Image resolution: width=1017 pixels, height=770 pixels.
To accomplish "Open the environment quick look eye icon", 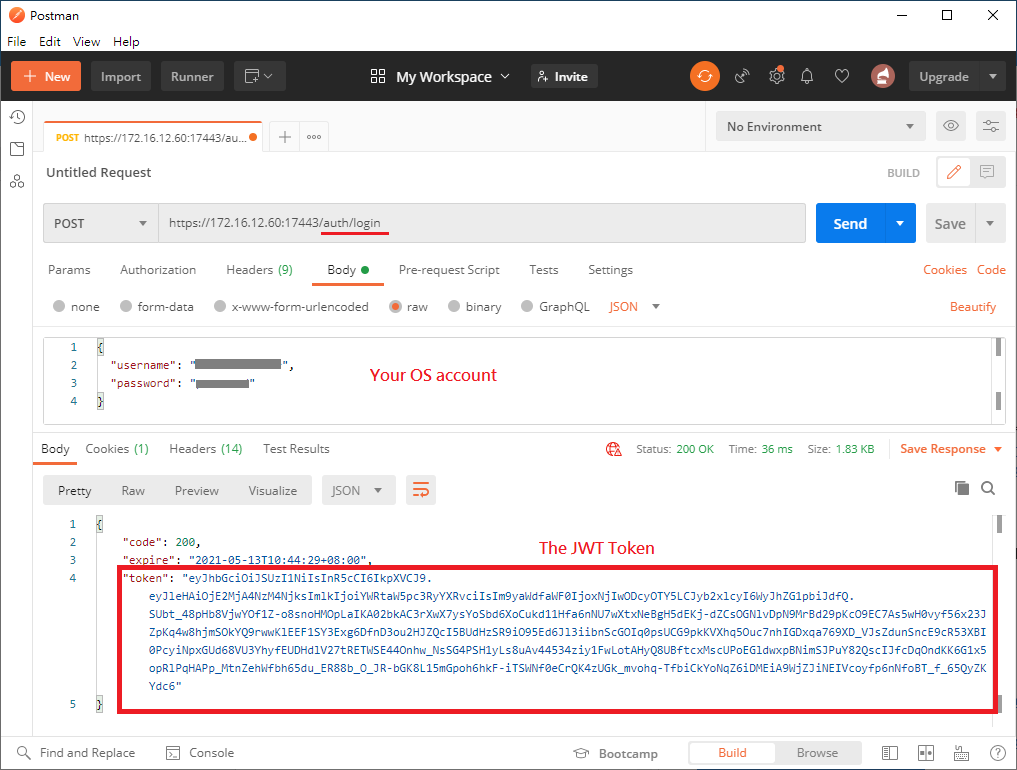I will 950,126.
